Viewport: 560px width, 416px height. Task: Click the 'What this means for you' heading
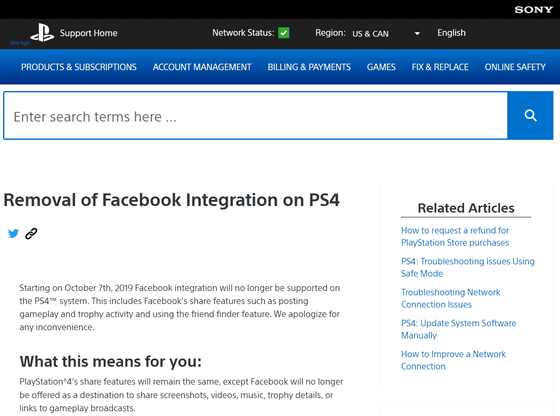(x=111, y=361)
